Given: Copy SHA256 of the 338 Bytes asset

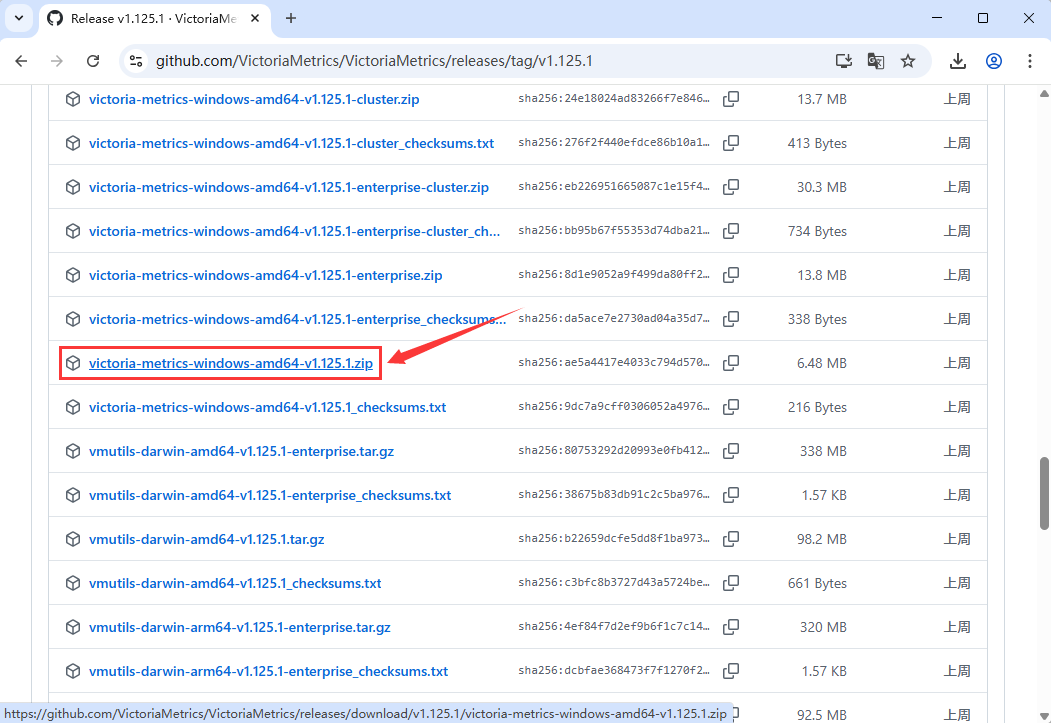Looking at the screenshot, I should point(731,319).
